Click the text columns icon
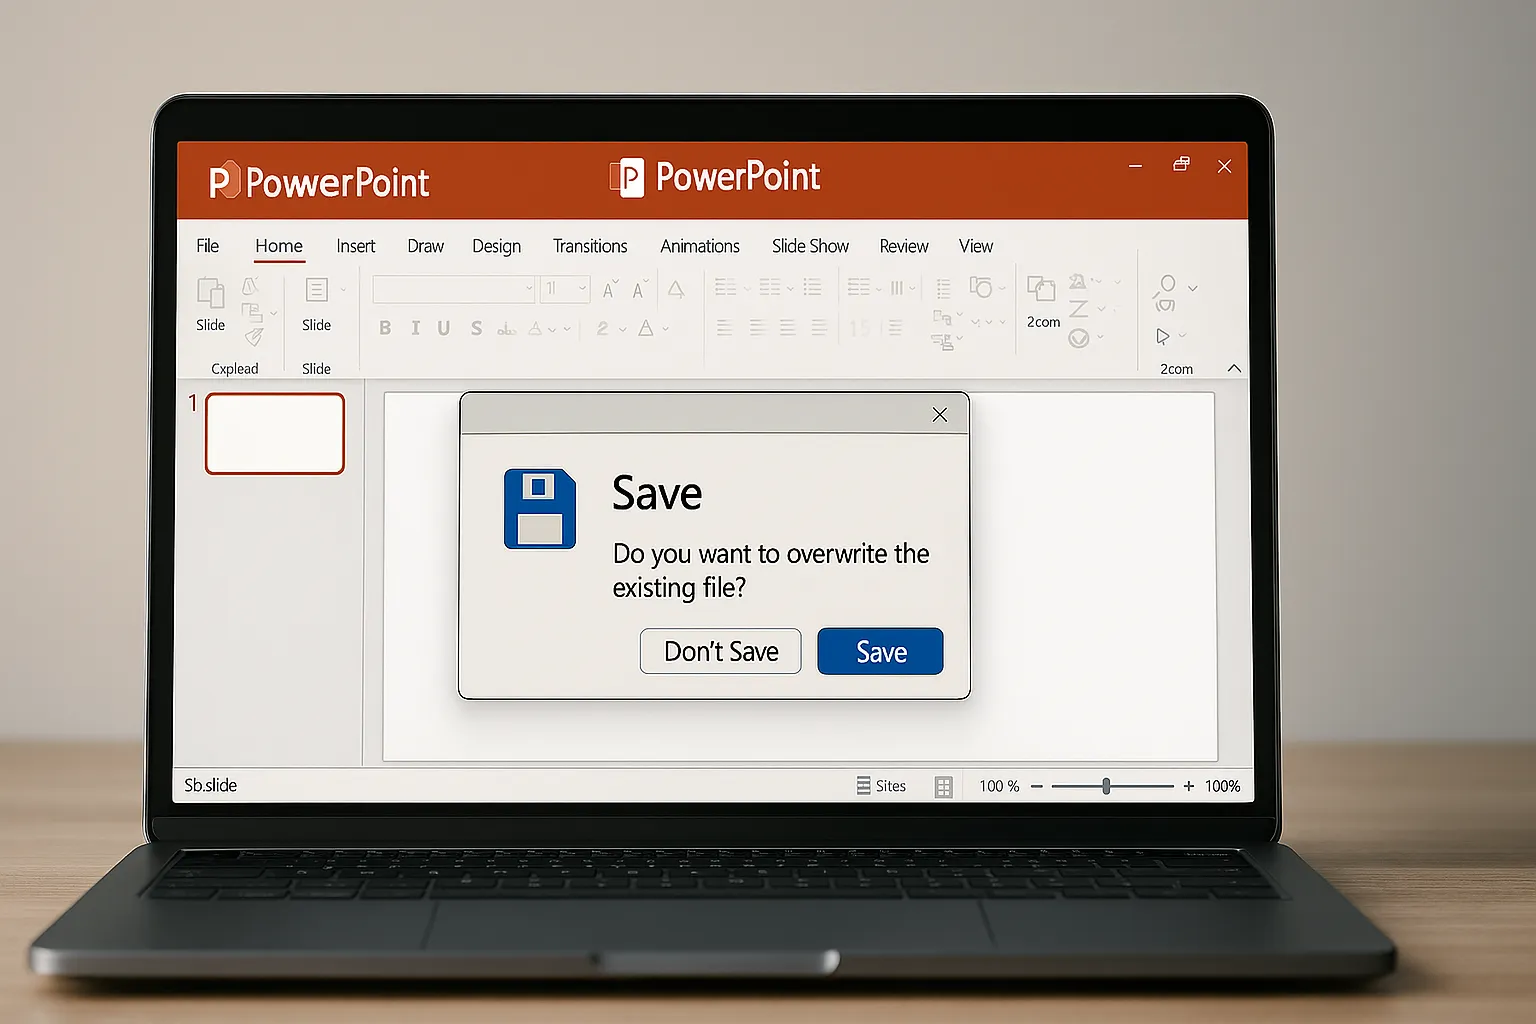 tap(897, 287)
